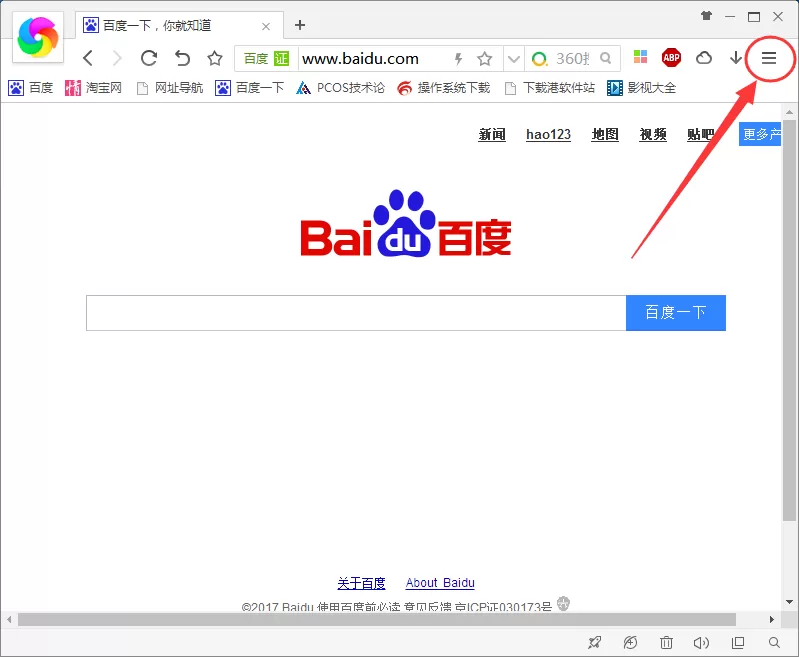Click the browser doctor icon in status bar
Screen dimensions: 799x657
tap(630, 643)
